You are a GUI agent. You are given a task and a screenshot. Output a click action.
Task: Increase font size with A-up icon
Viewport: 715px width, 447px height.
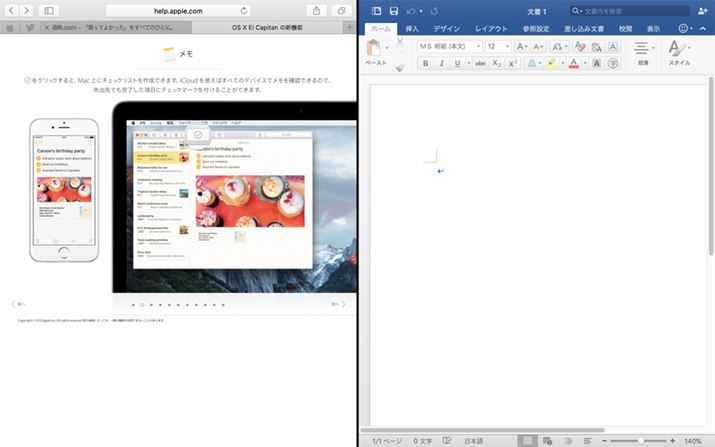tap(521, 47)
